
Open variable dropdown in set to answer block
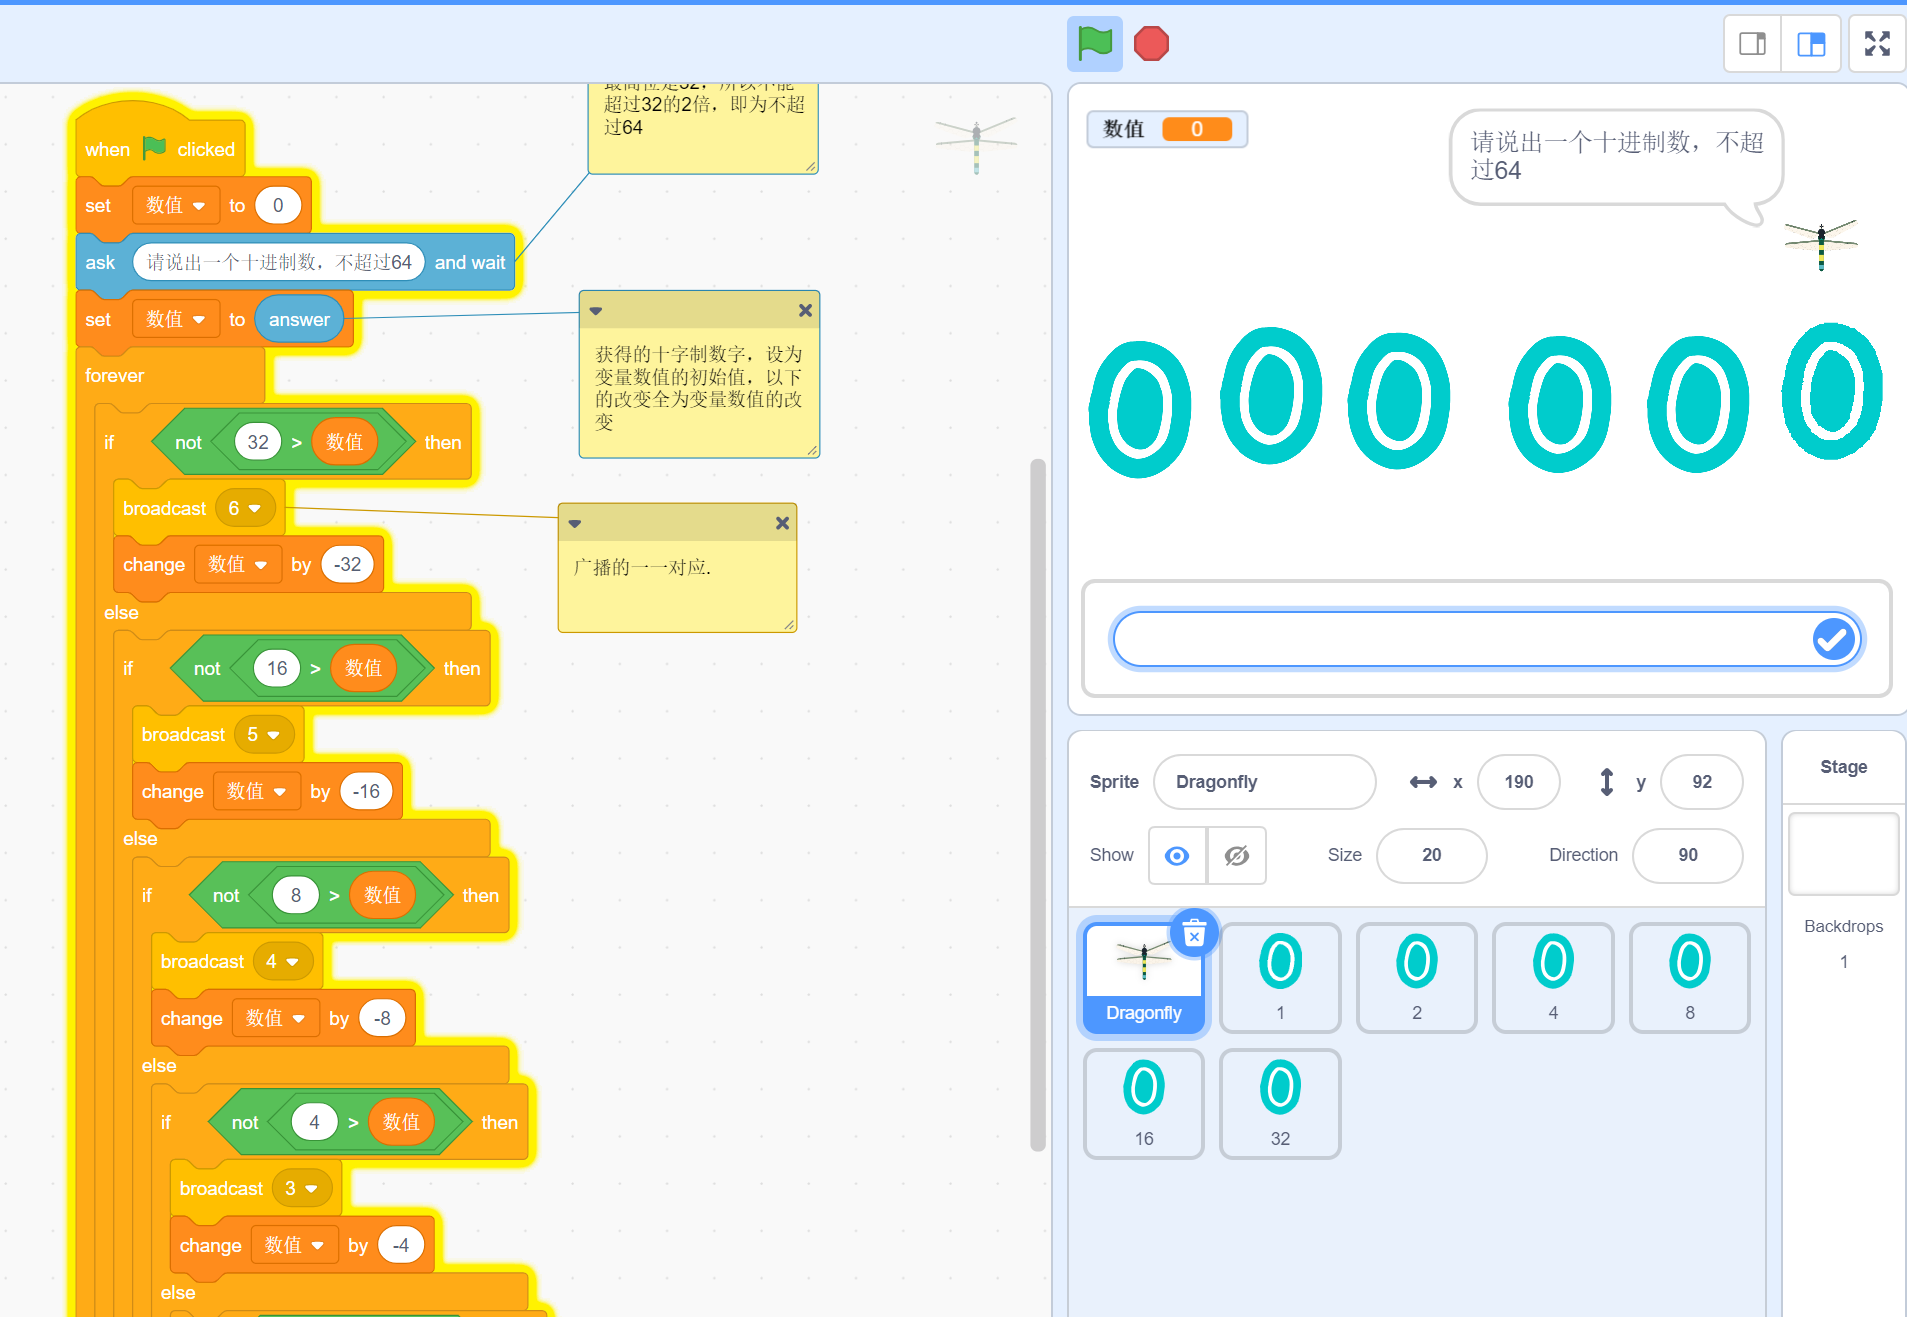click(x=176, y=319)
